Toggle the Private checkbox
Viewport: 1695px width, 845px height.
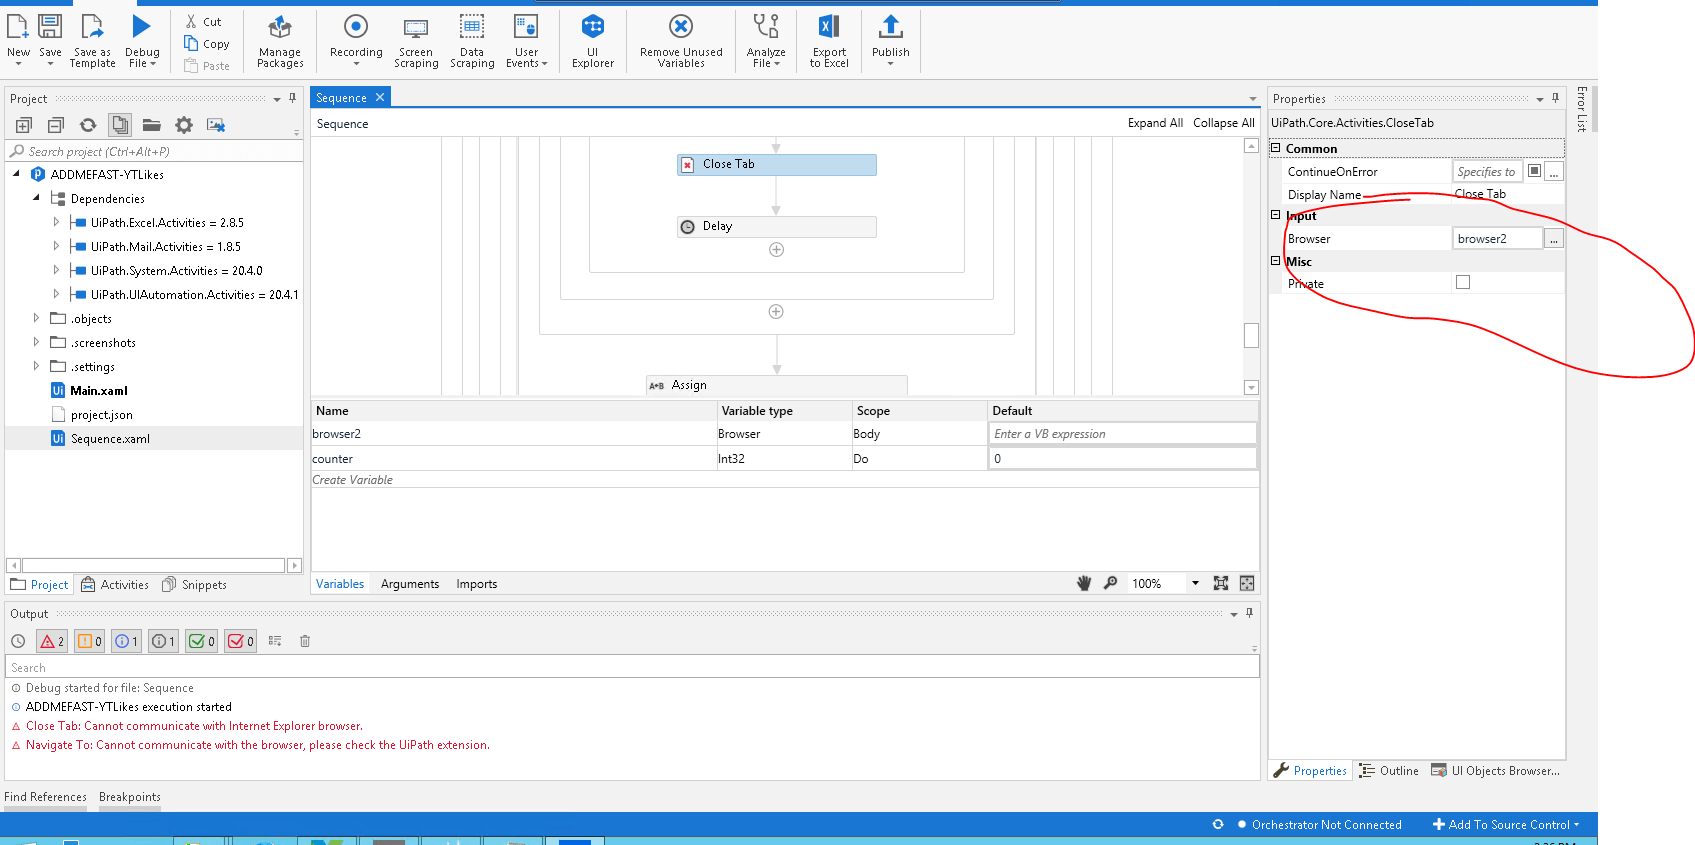tap(1463, 283)
